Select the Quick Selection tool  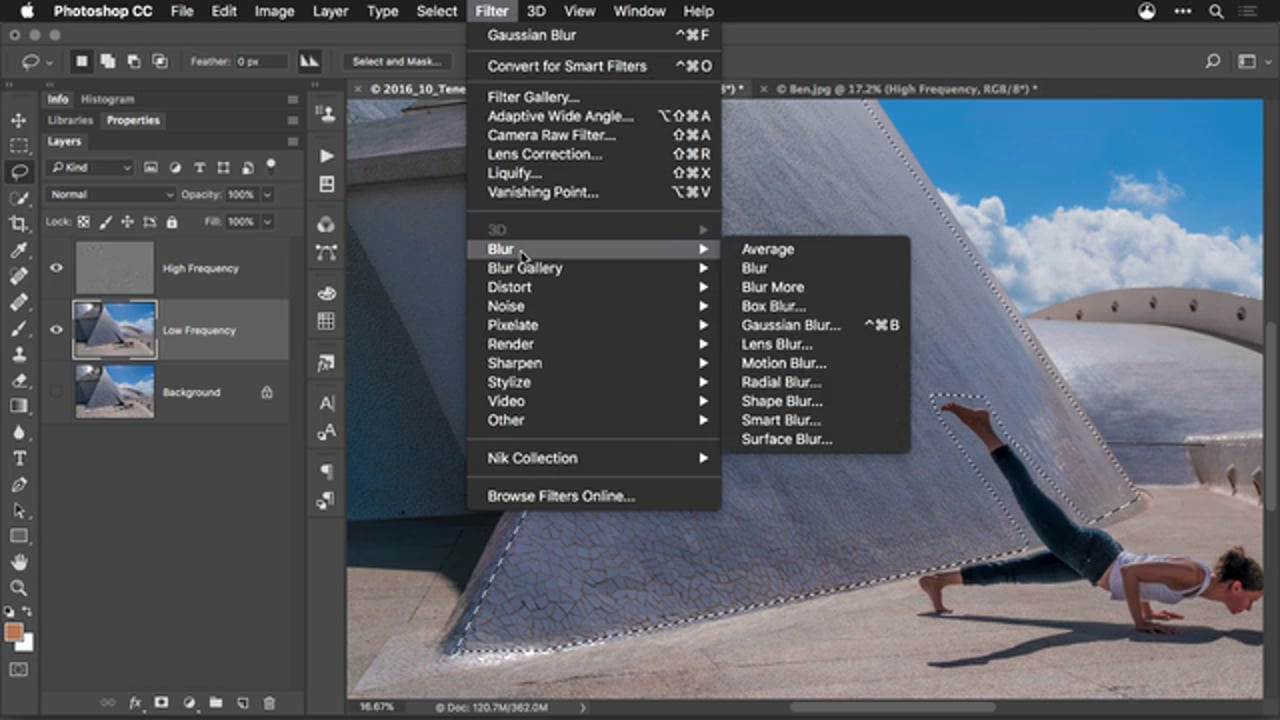tap(19, 198)
